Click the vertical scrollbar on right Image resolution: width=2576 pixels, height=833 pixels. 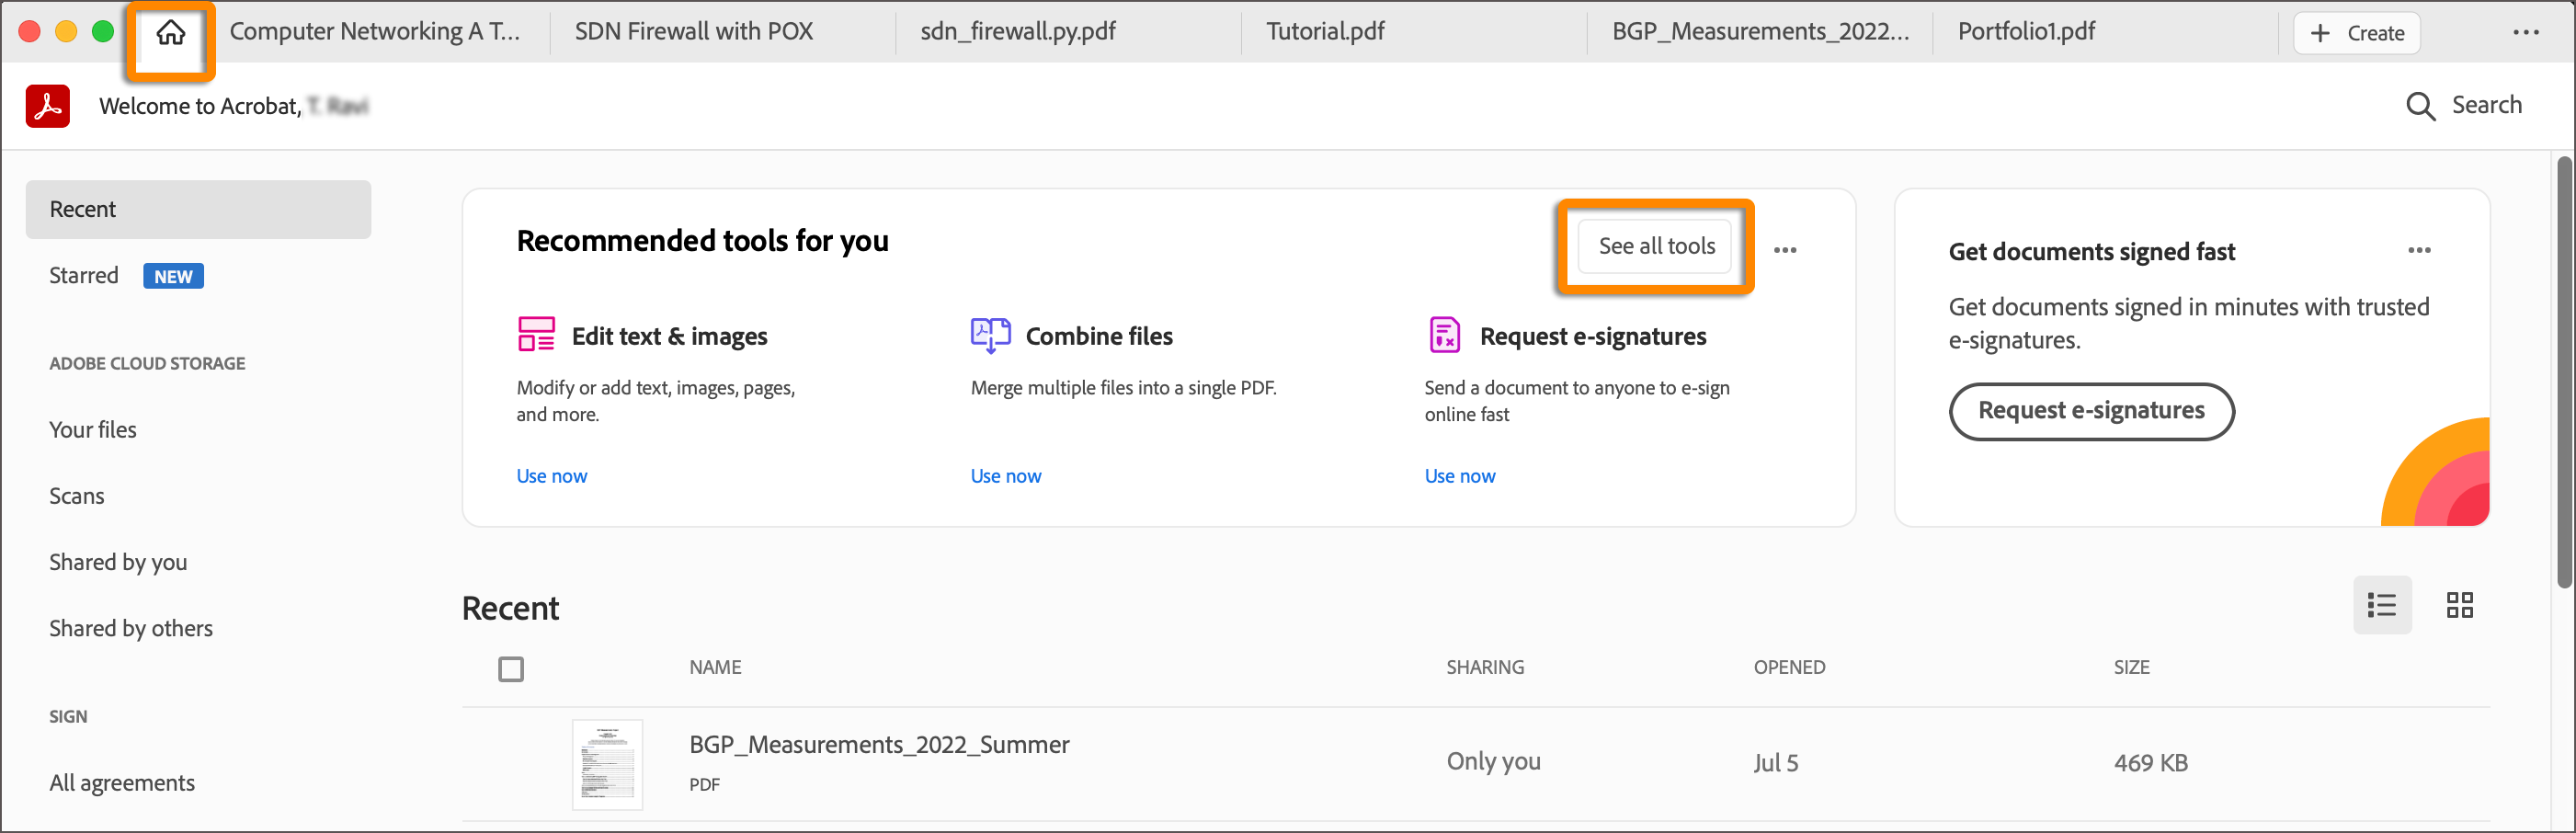tap(2564, 370)
